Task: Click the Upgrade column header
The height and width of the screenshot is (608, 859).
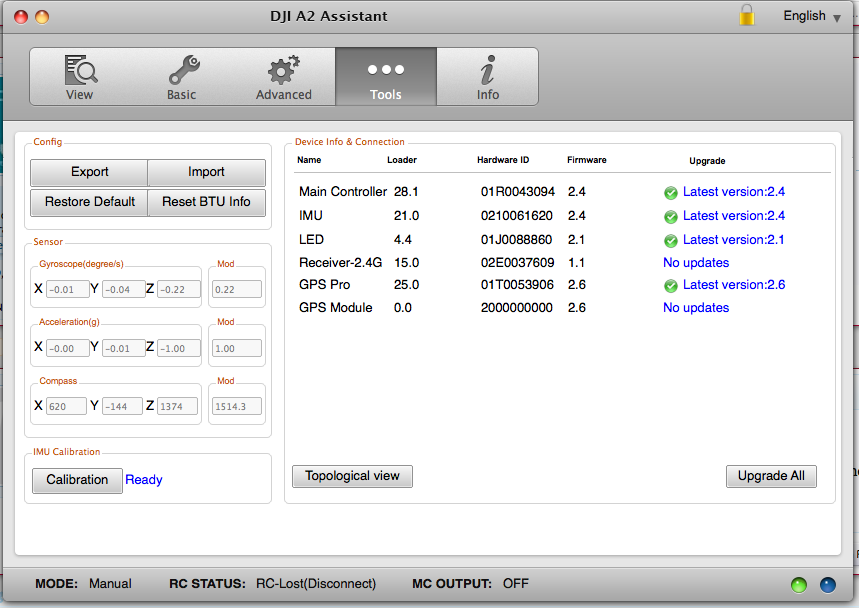Action: tap(707, 161)
